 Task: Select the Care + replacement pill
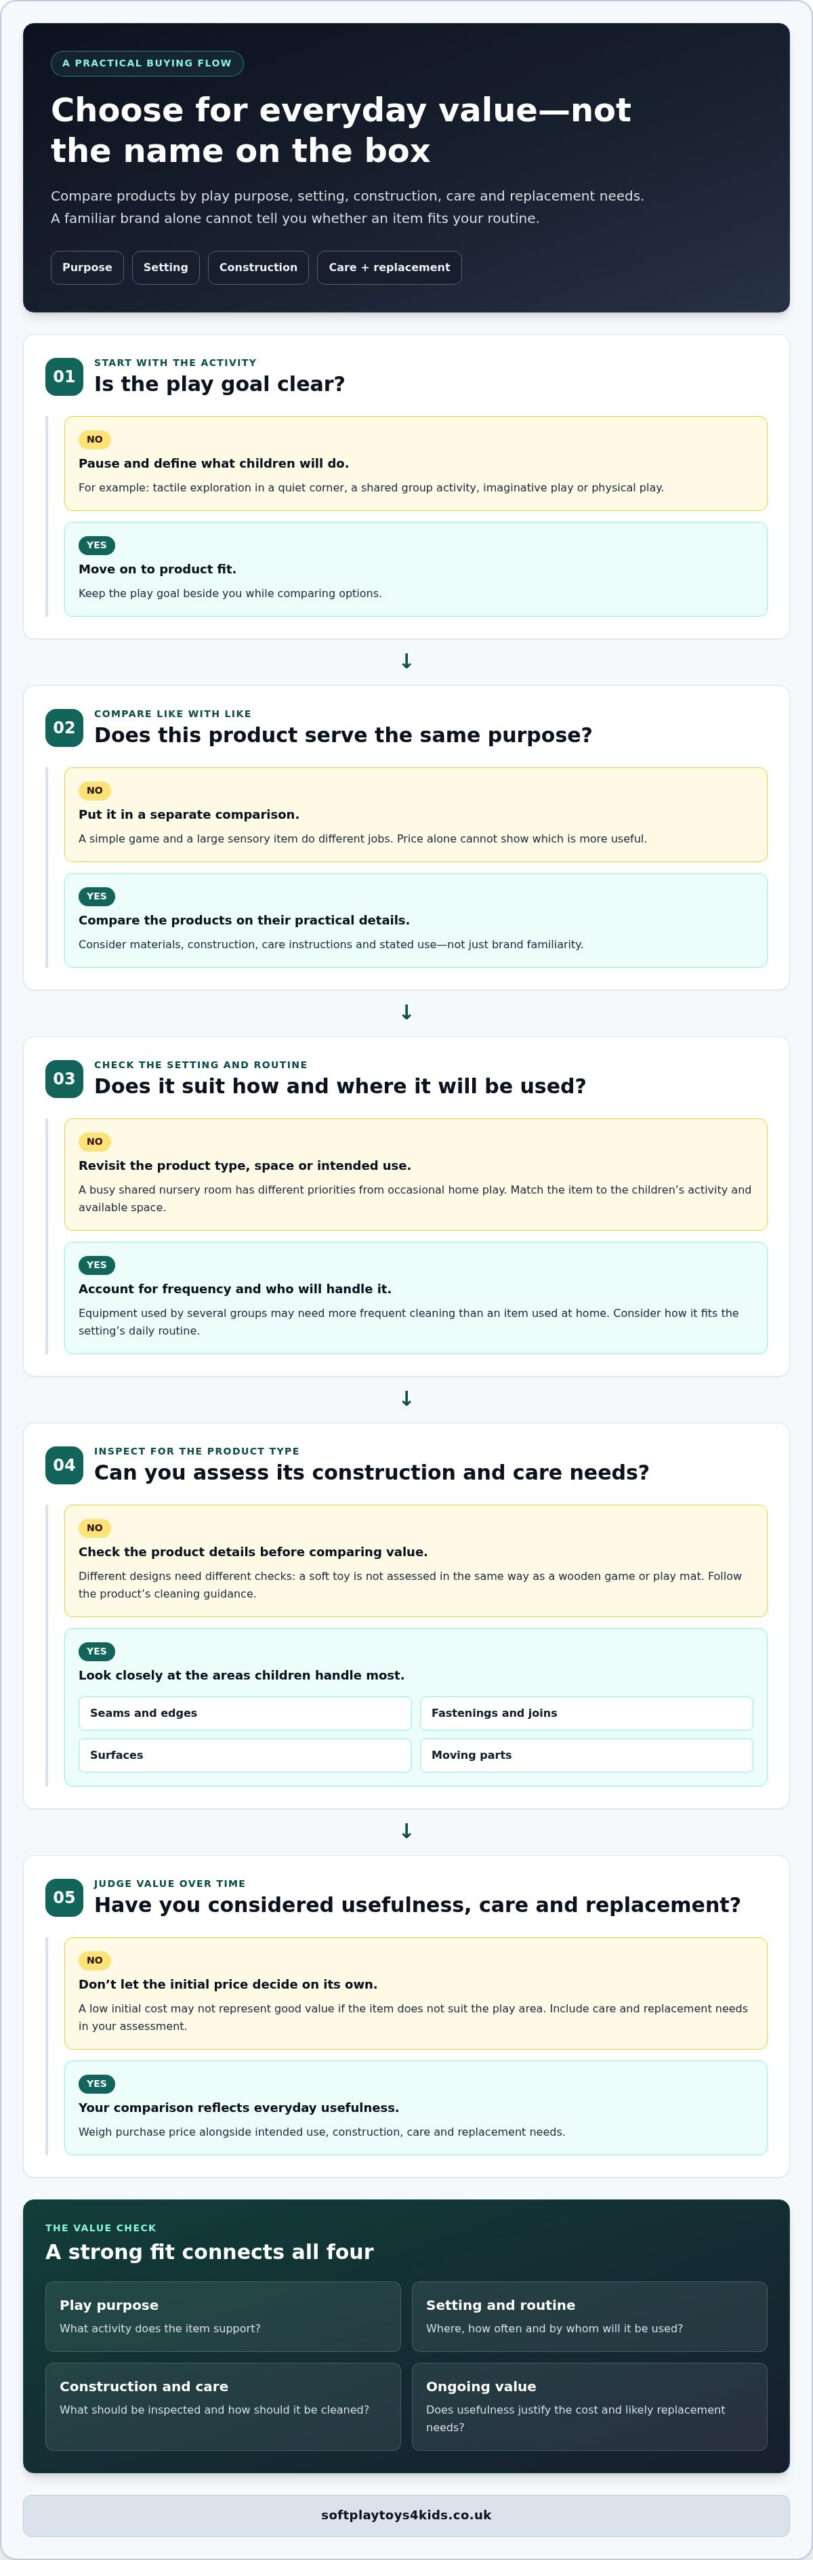coord(389,267)
